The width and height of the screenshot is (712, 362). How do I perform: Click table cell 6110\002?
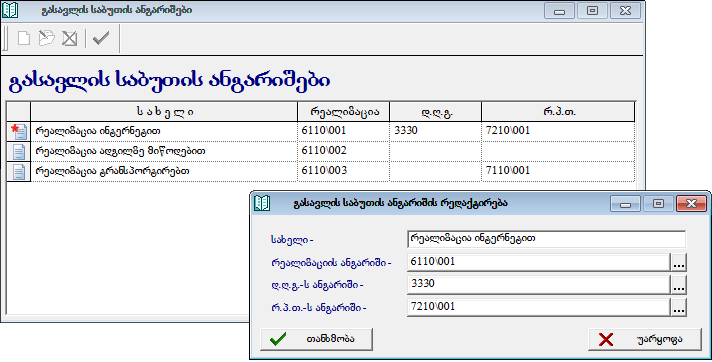[344, 151]
